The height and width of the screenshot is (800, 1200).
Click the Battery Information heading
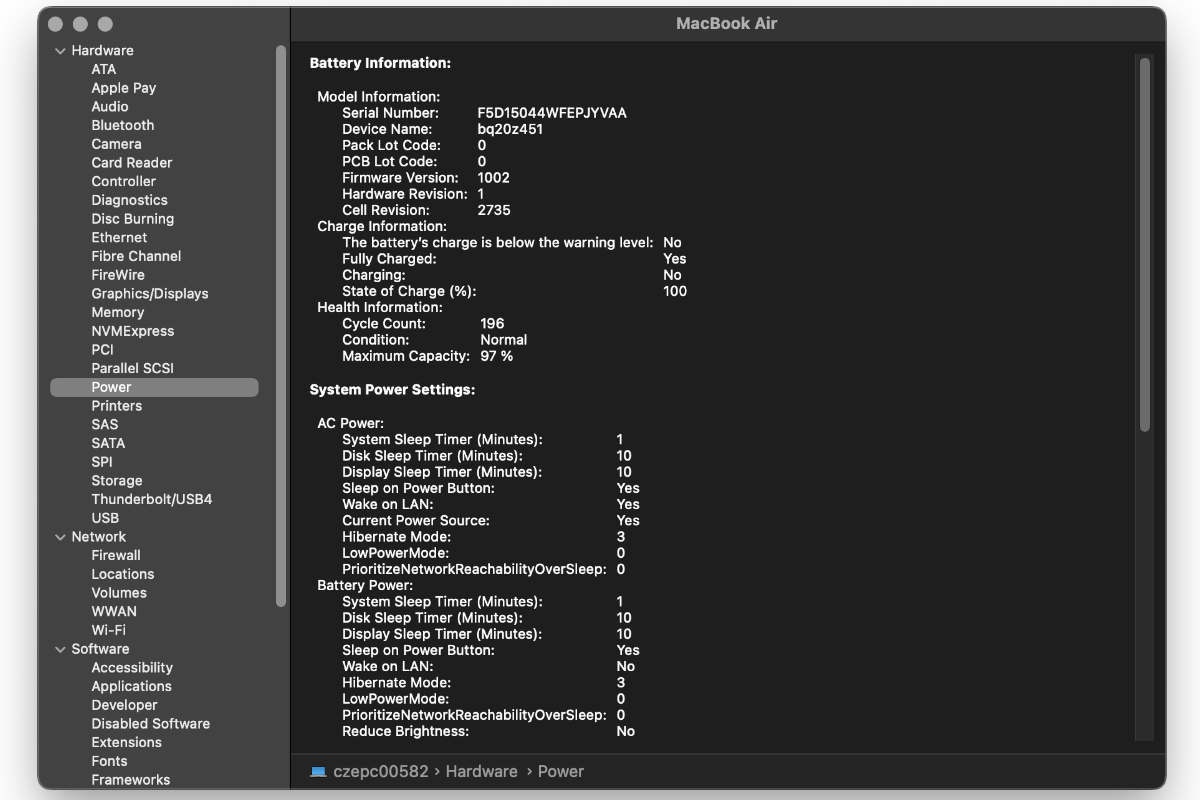[x=380, y=63]
